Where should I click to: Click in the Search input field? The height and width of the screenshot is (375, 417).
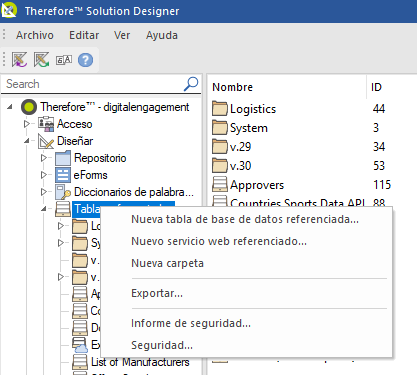tap(93, 84)
